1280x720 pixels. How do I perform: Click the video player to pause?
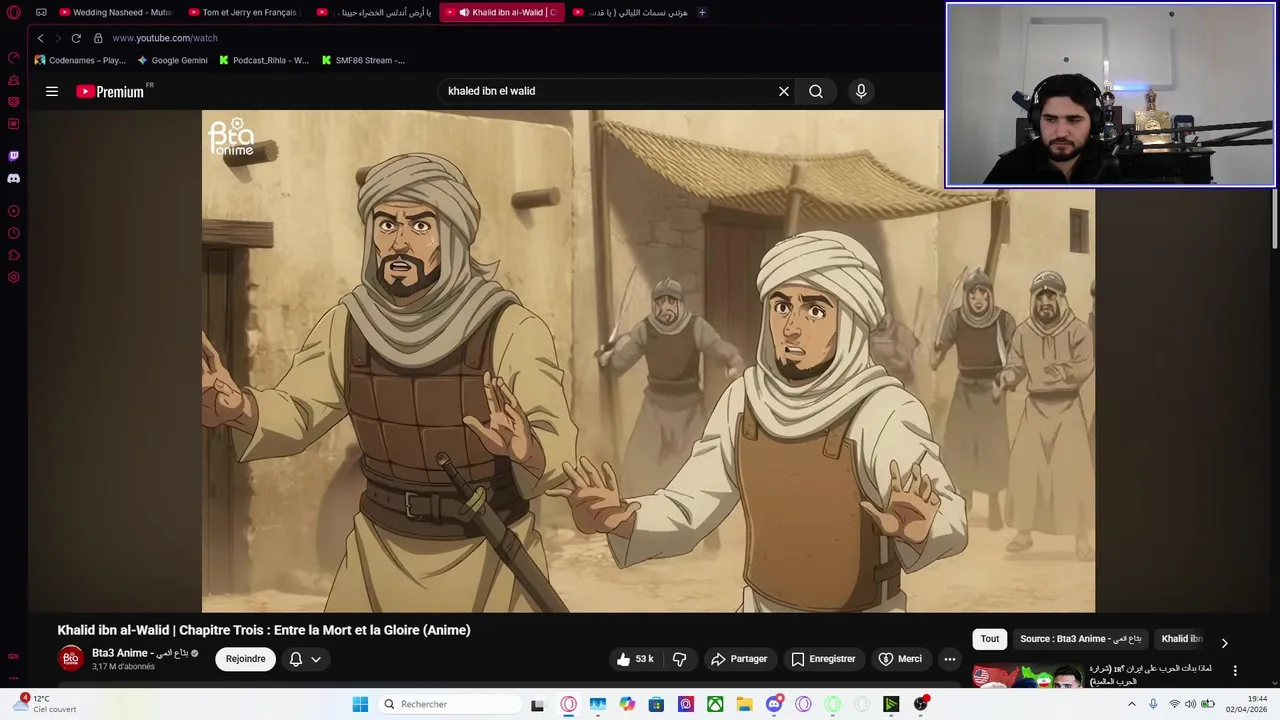tap(648, 361)
